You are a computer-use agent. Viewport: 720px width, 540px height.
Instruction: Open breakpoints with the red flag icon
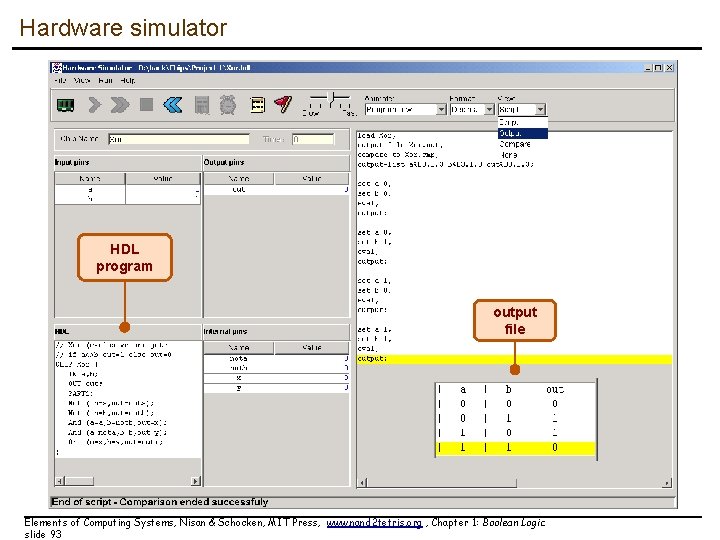tap(283, 104)
